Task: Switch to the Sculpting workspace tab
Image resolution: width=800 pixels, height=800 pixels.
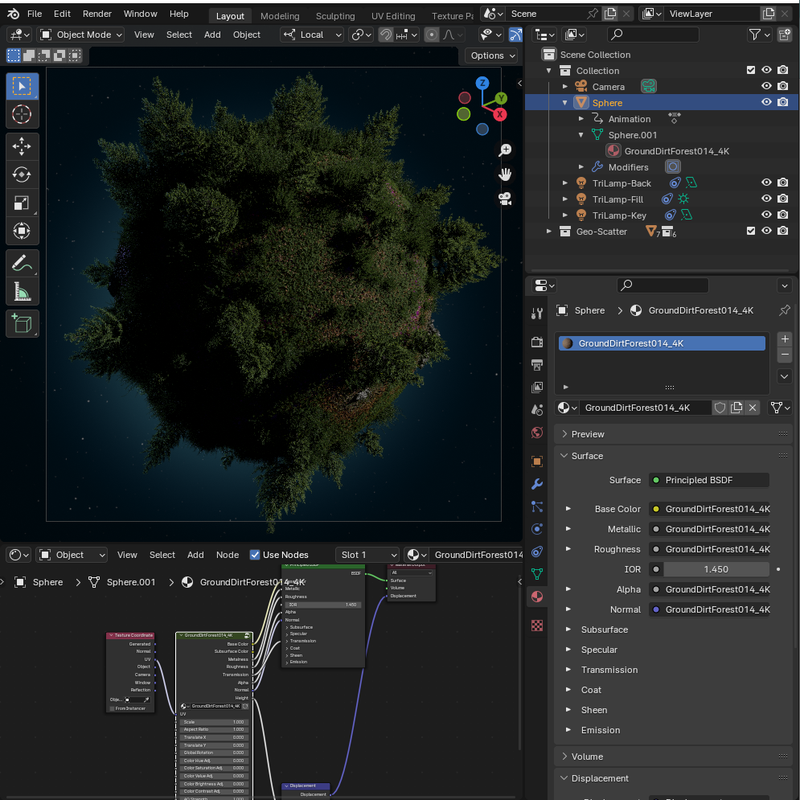Action: 335,16
